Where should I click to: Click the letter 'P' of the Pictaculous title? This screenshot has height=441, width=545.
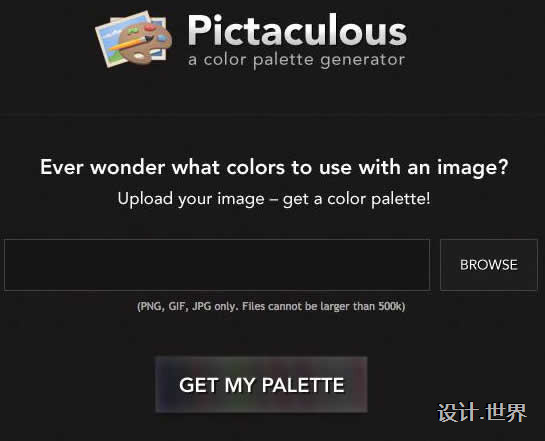coord(200,30)
